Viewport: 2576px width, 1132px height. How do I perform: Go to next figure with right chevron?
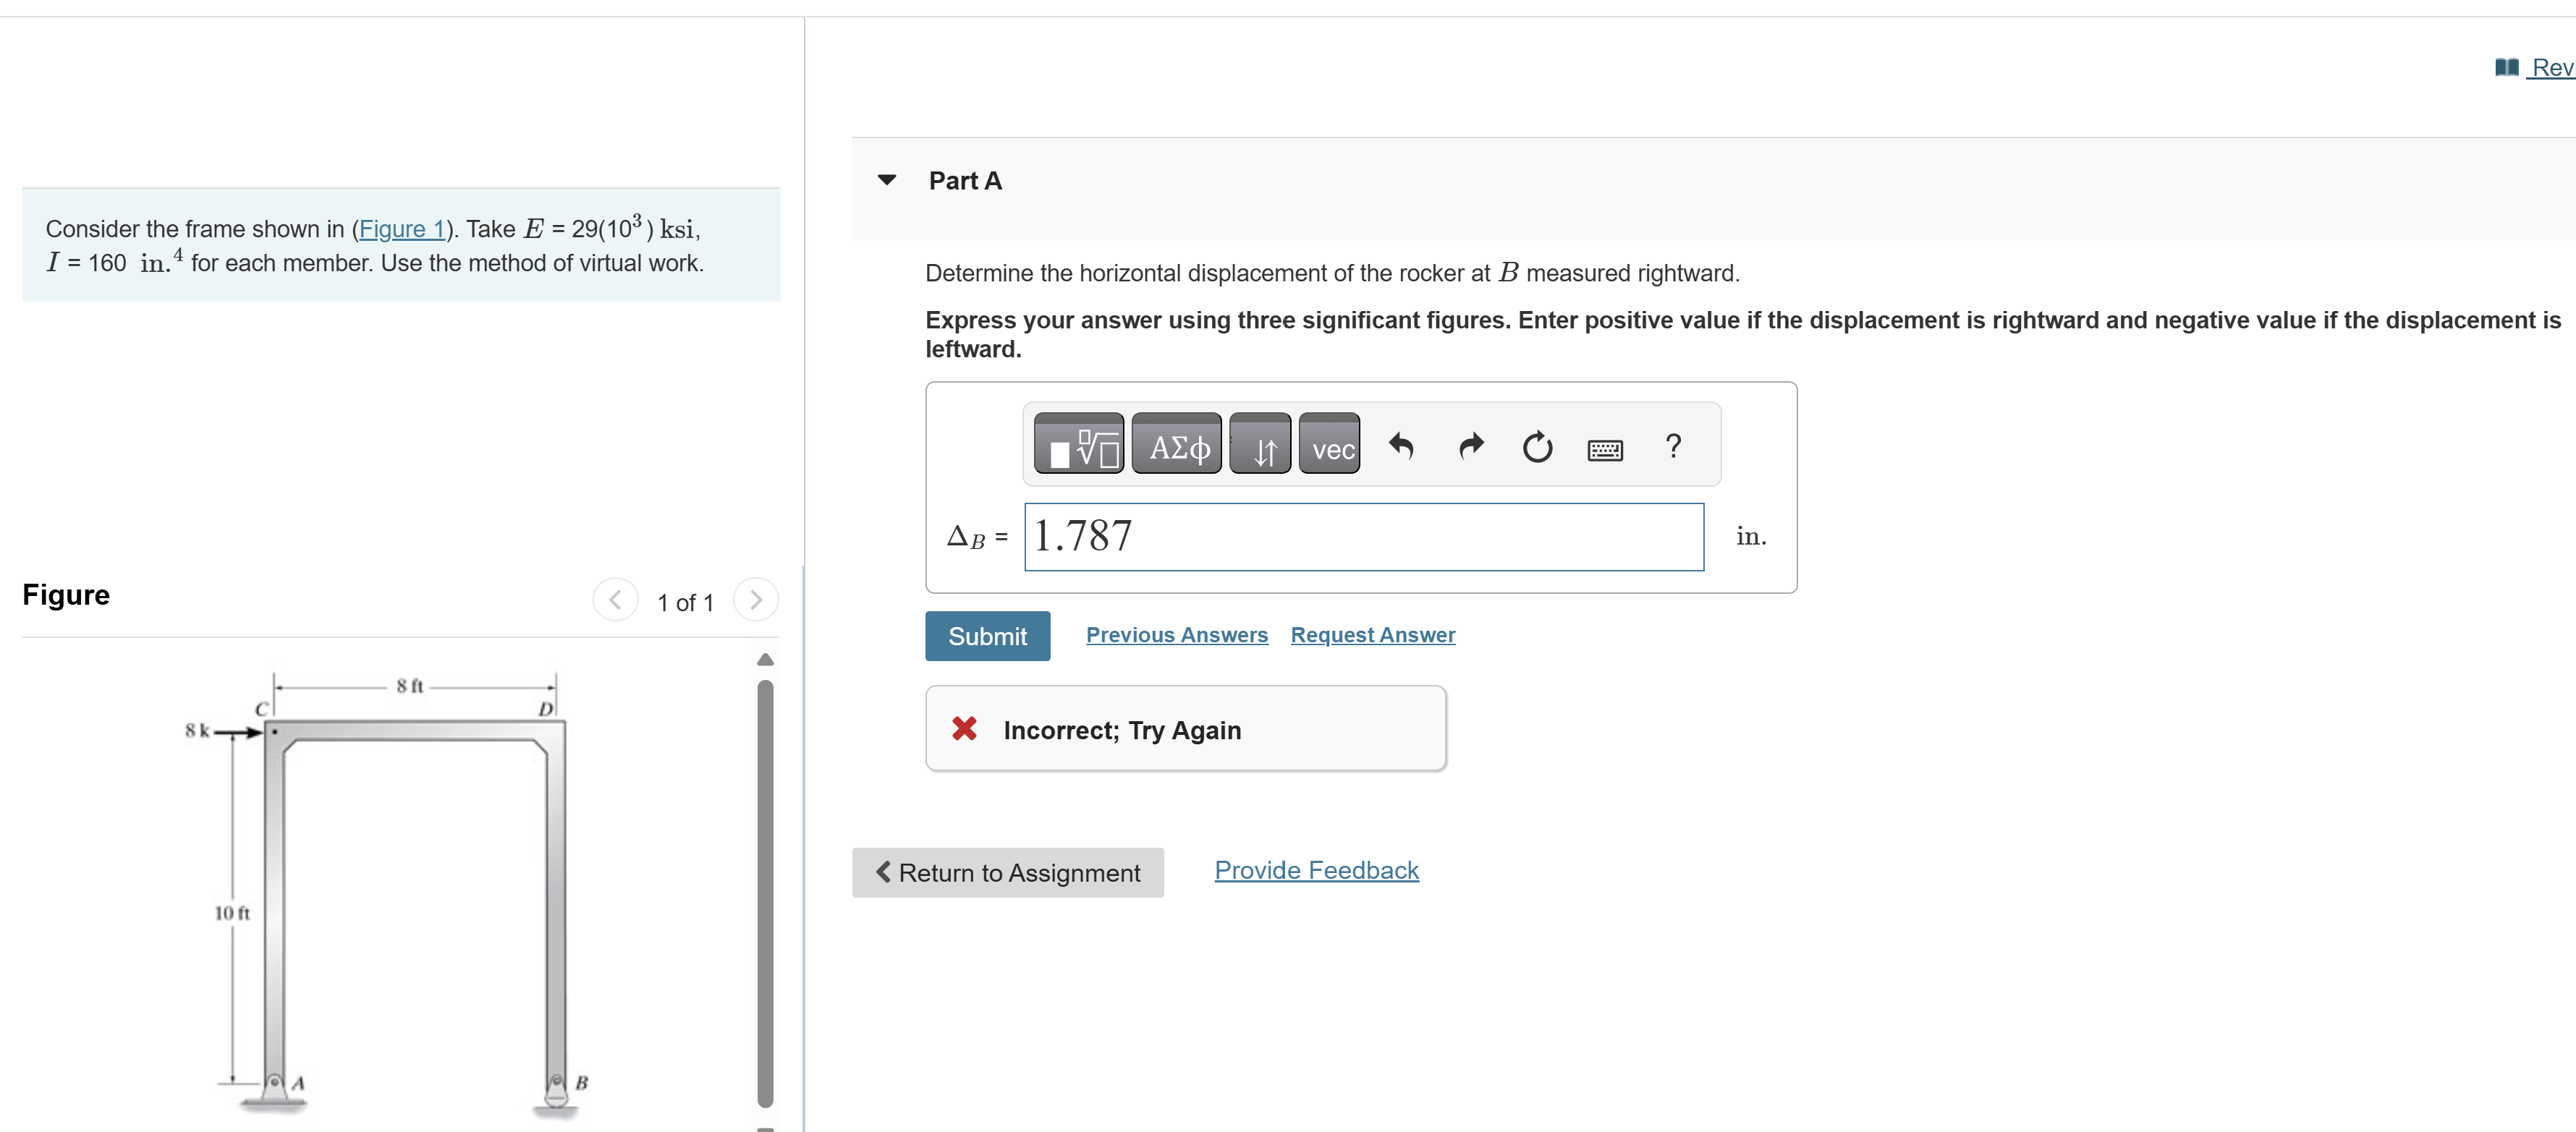(755, 600)
